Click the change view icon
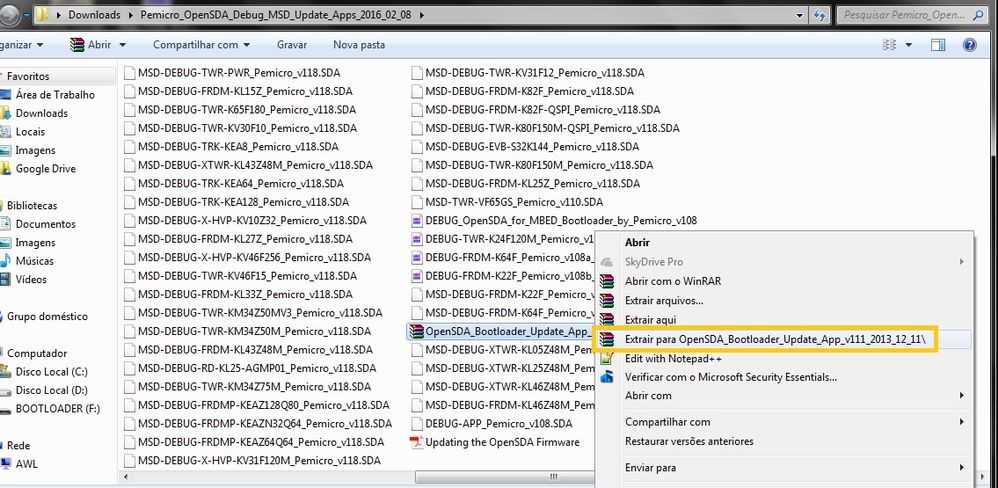Image resolution: width=998 pixels, height=488 pixels. click(x=890, y=45)
